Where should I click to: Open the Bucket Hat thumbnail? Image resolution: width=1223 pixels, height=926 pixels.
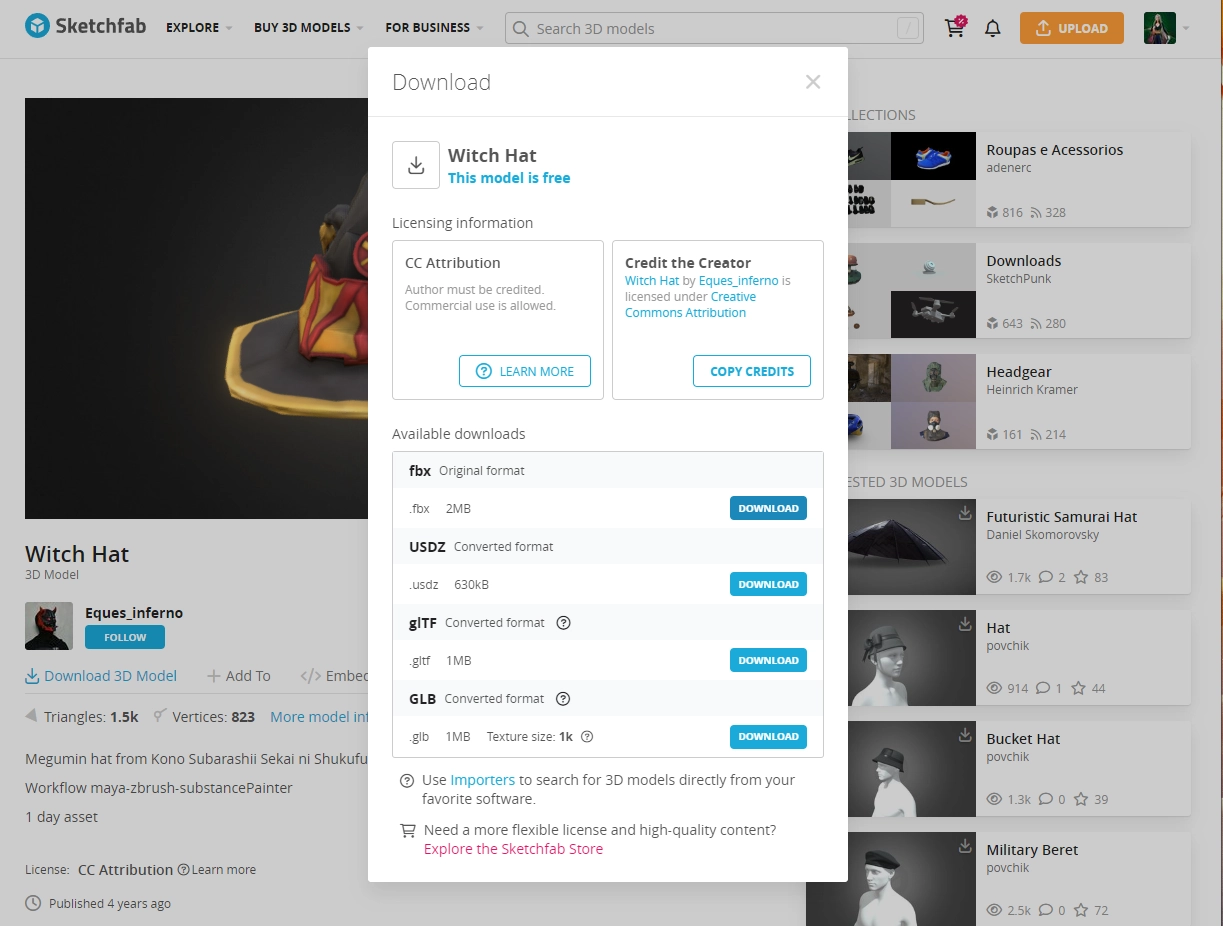[910, 769]
